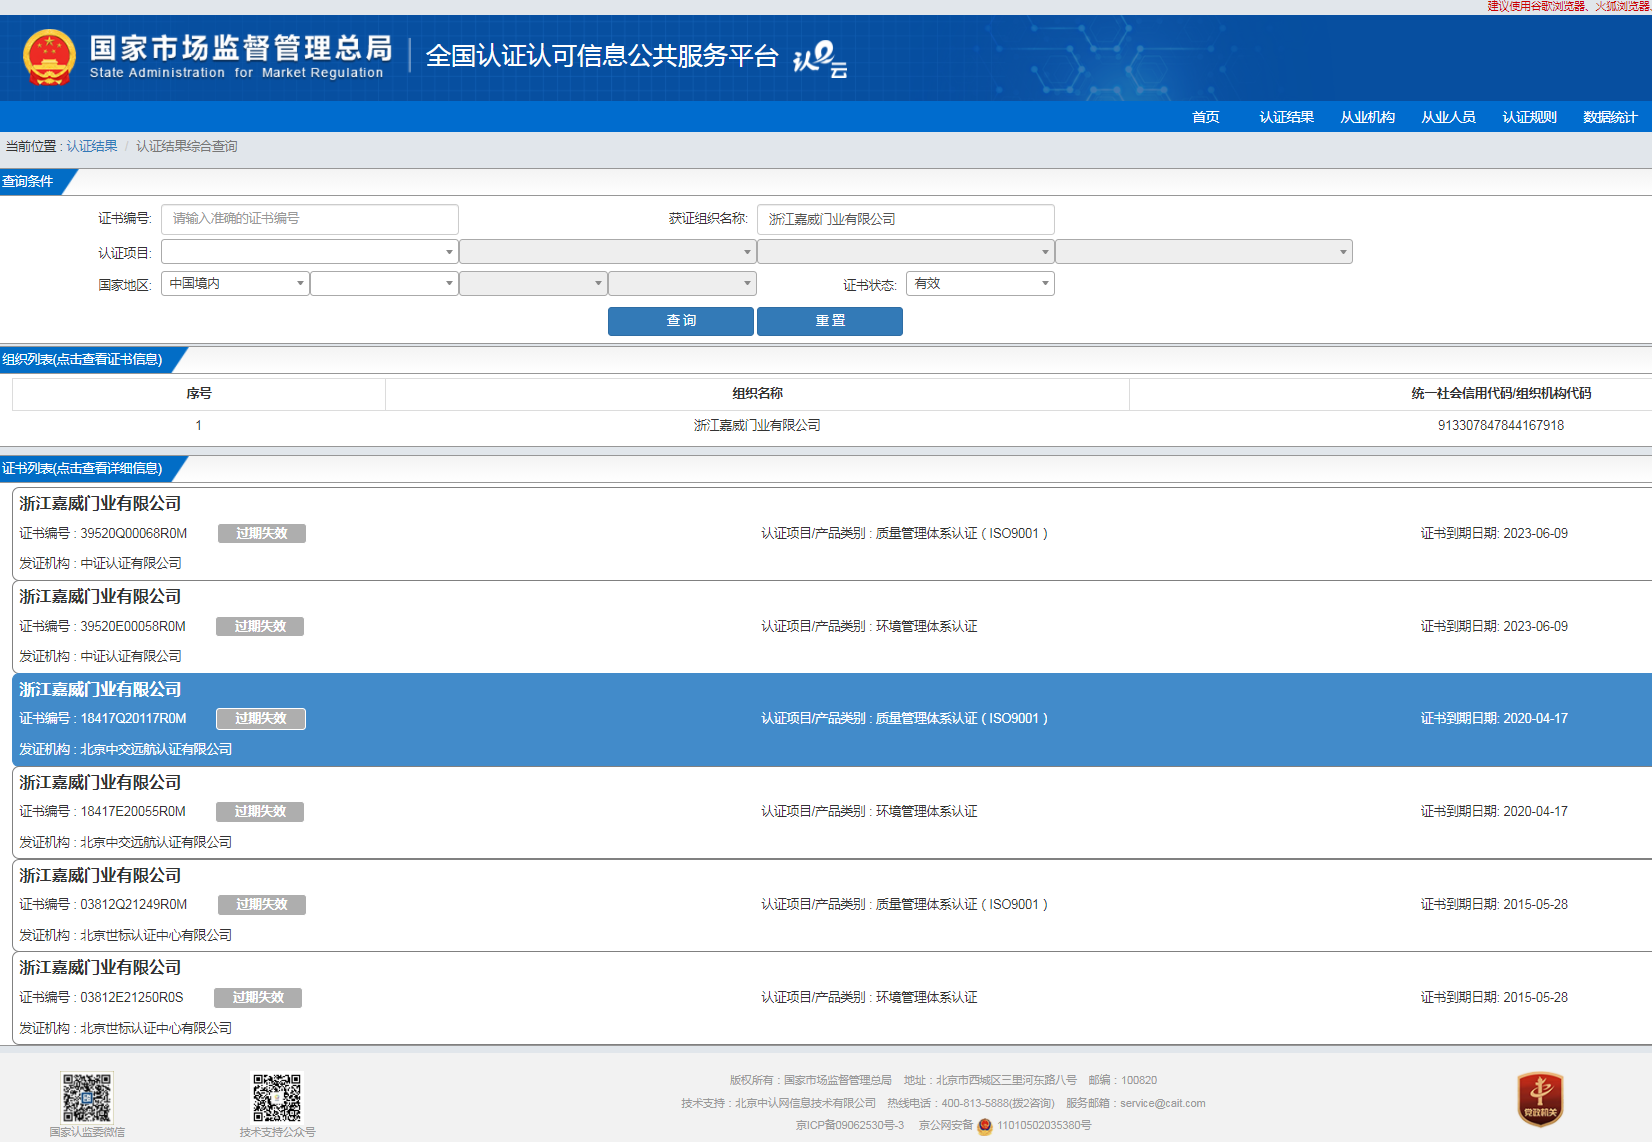Open the 中国境内 region dropdown
Screen dimensions: 1652x1142
pyautogui.click(x=235, y=284)
